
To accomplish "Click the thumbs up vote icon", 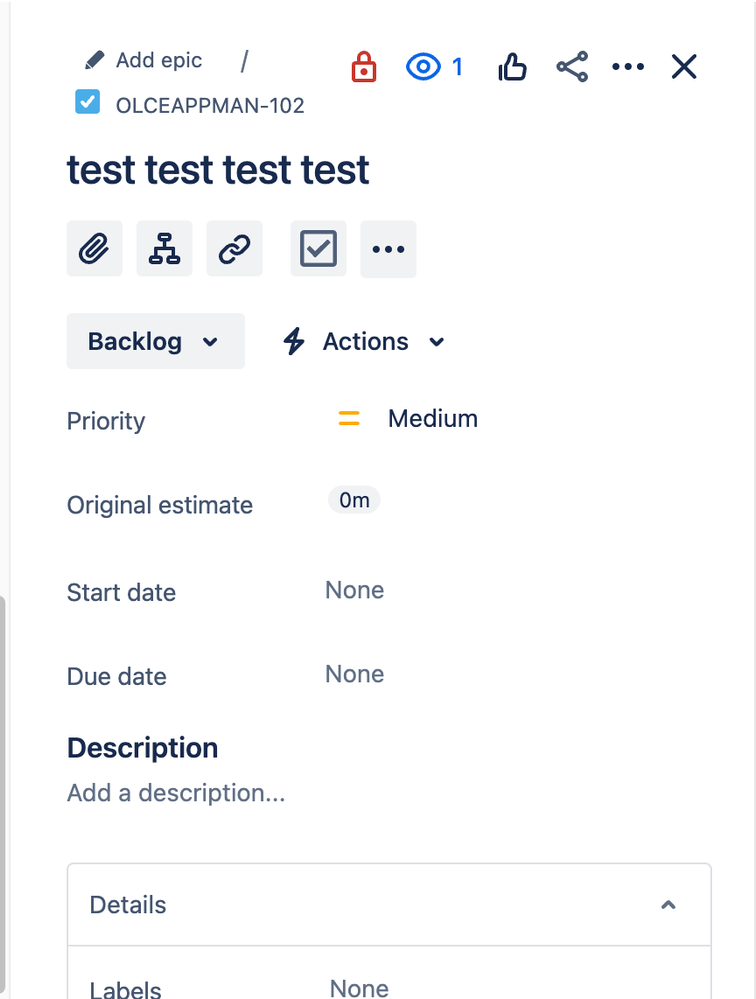I will [x=512, y=67].
